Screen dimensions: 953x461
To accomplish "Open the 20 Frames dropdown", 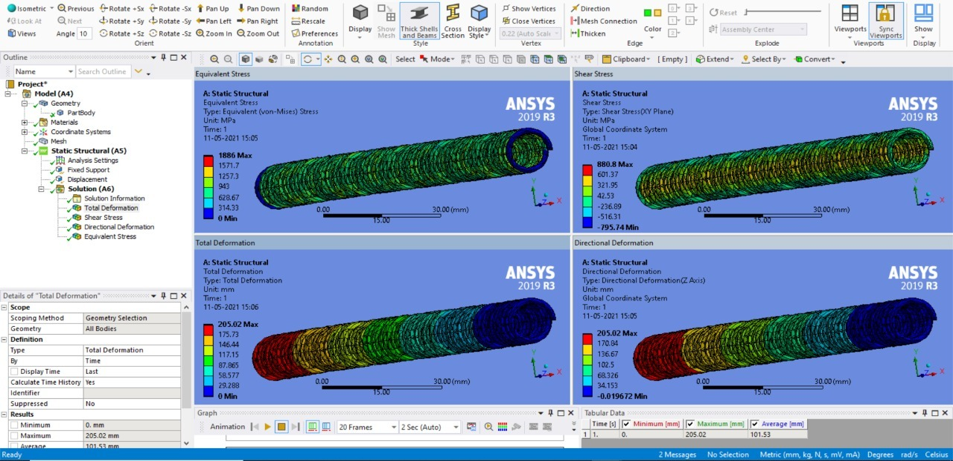I will pos(392,427).
